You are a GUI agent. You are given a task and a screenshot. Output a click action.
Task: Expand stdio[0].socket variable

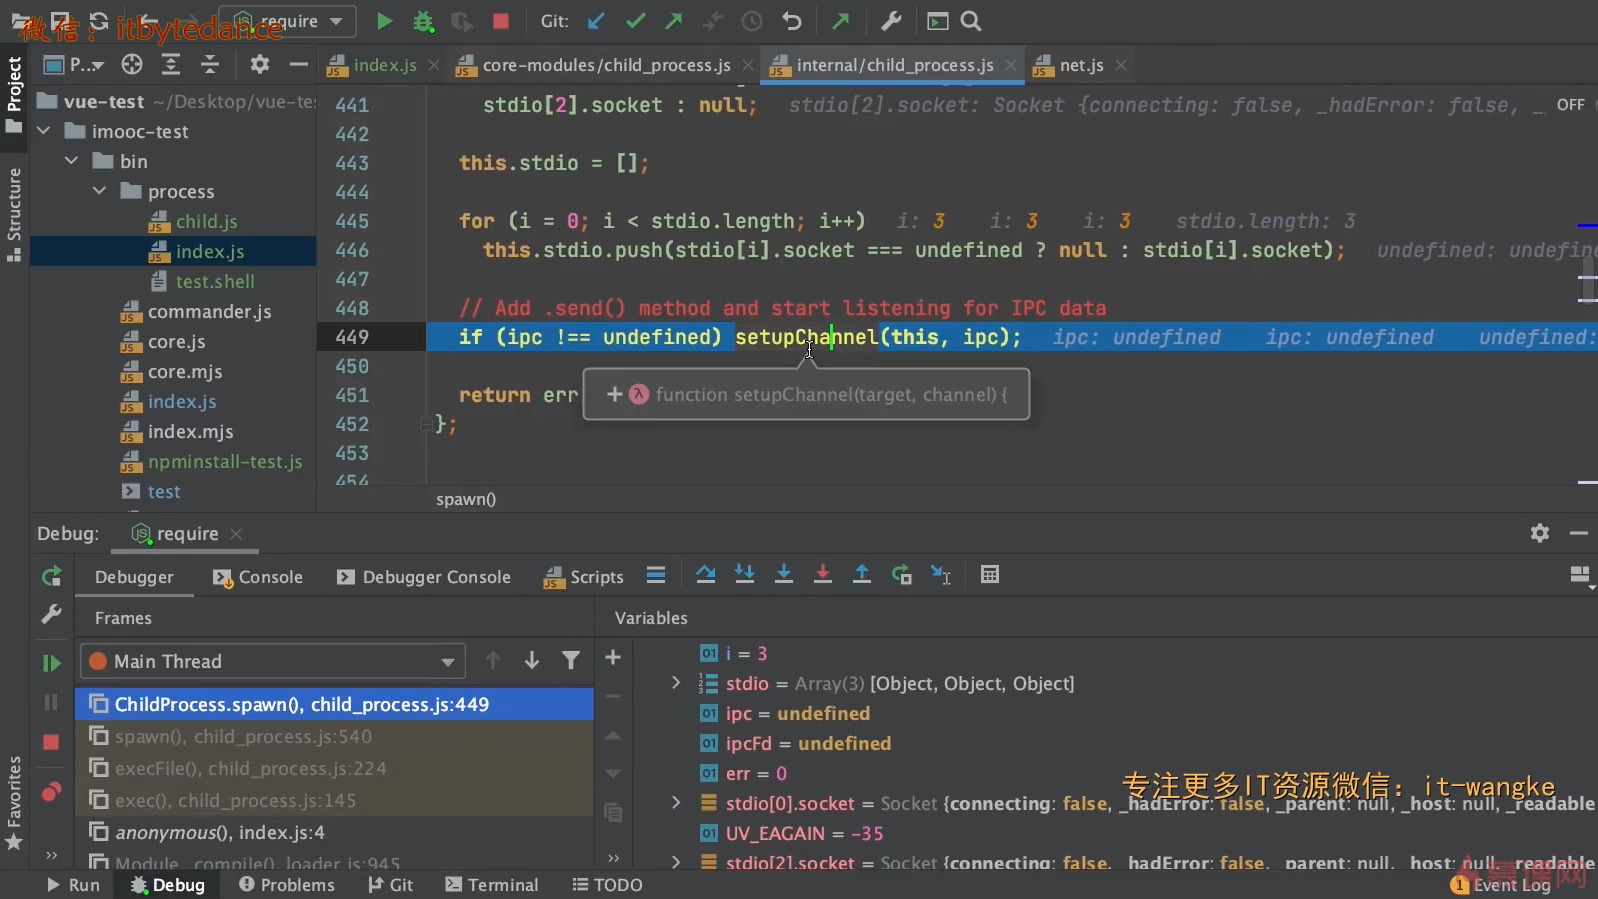pyautogui.click(x=676, y=803)
